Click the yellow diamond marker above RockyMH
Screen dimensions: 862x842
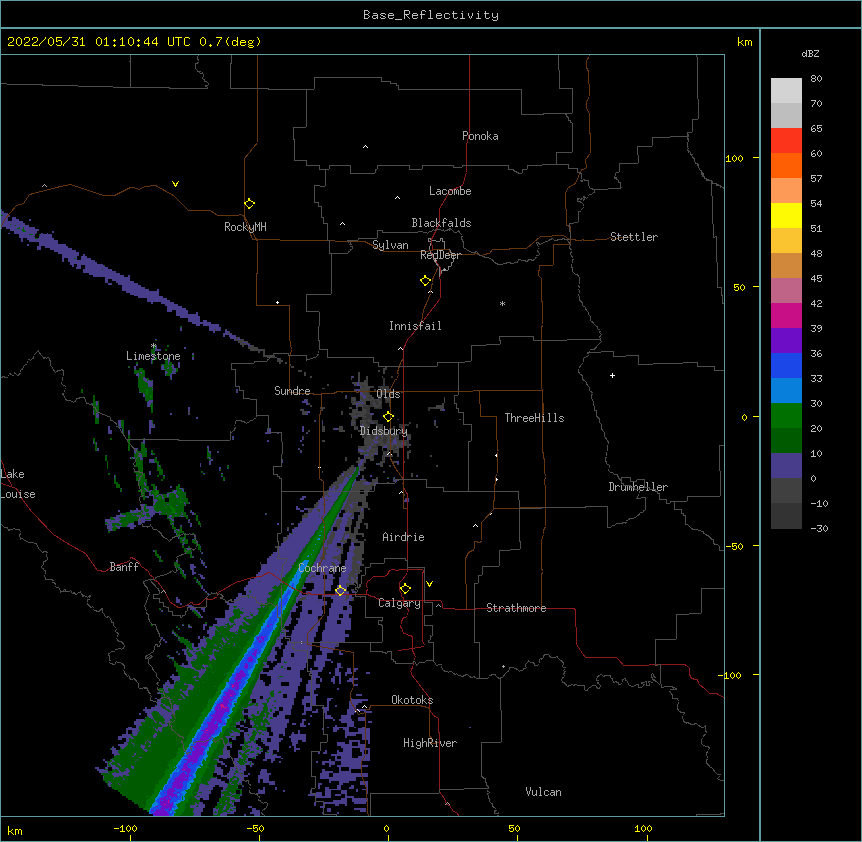point(249,203)
